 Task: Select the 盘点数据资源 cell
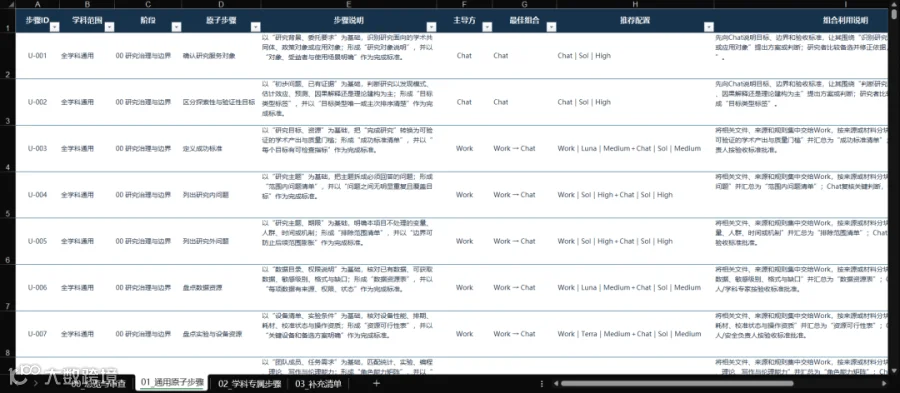tap(221, 288)
